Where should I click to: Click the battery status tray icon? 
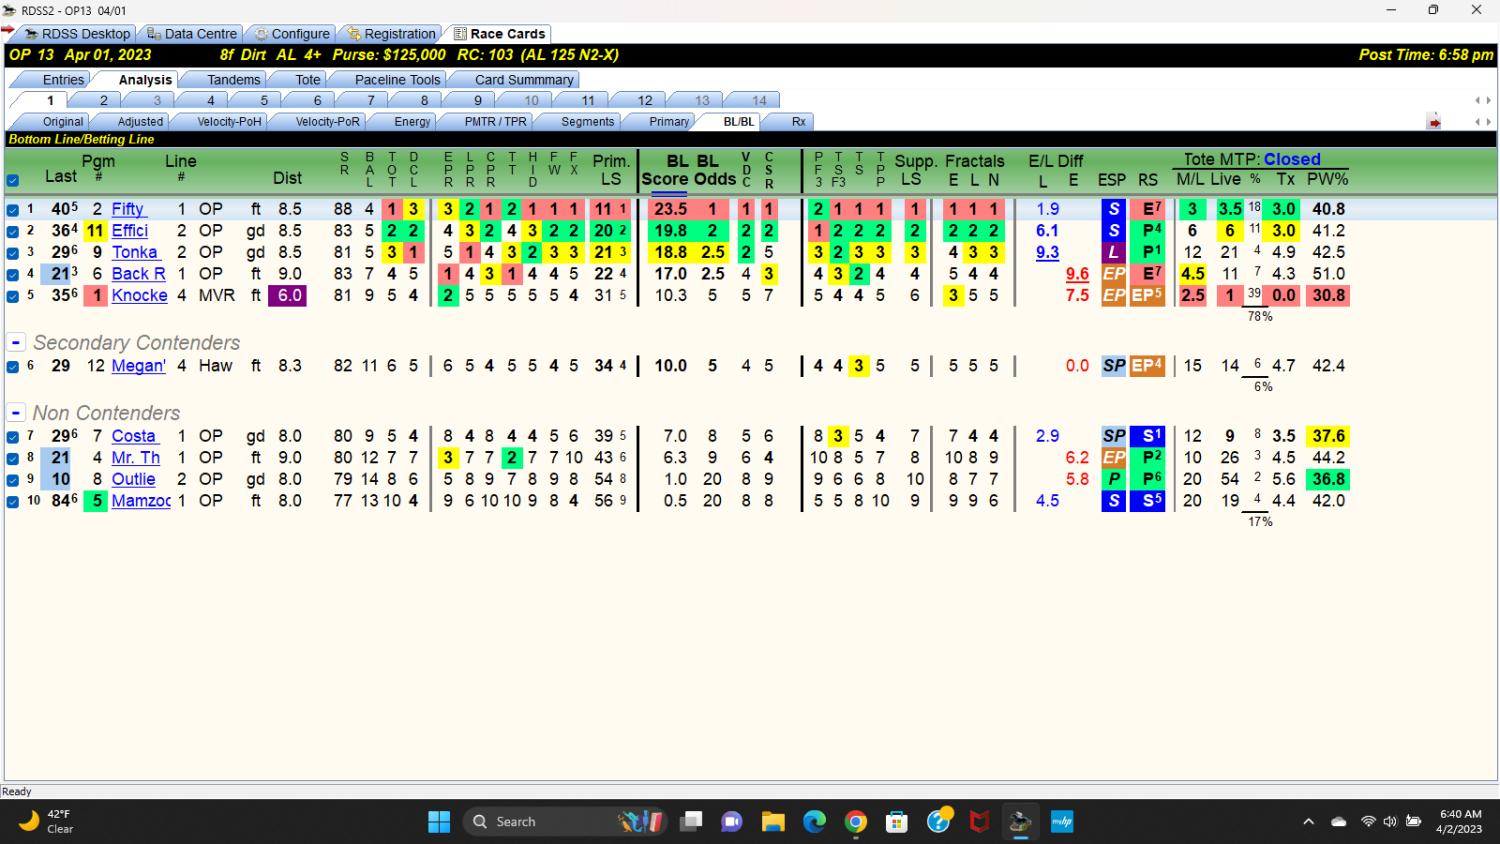(x=1414, y=822)
